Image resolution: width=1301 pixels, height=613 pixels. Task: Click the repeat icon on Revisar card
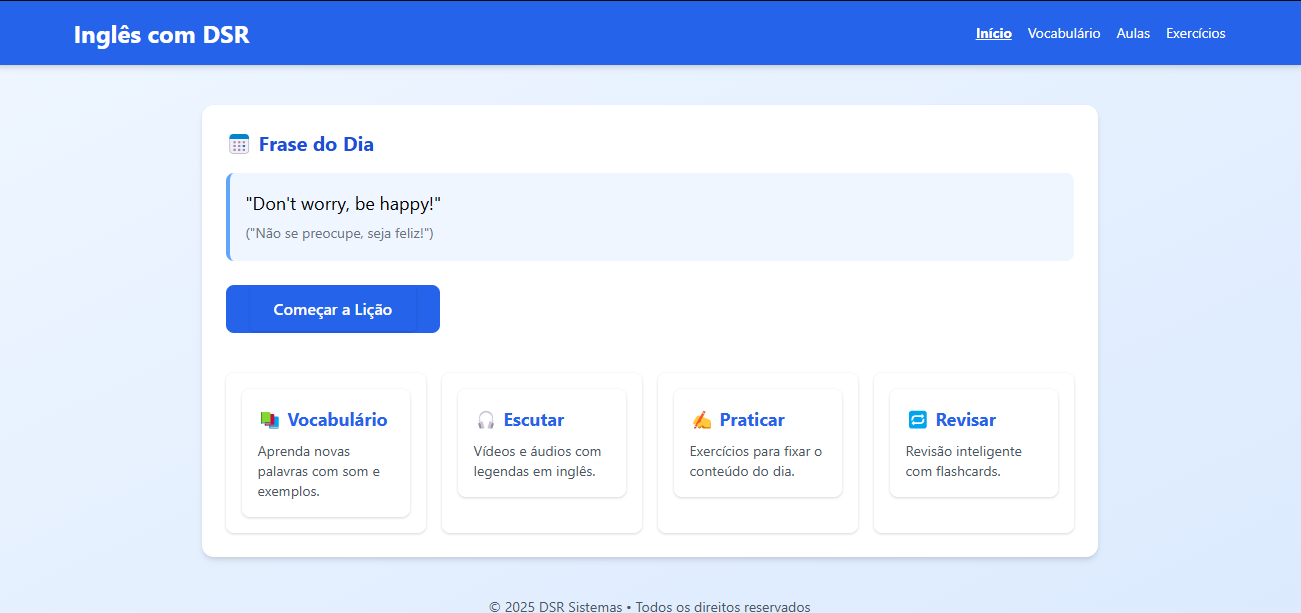(918, 420)
